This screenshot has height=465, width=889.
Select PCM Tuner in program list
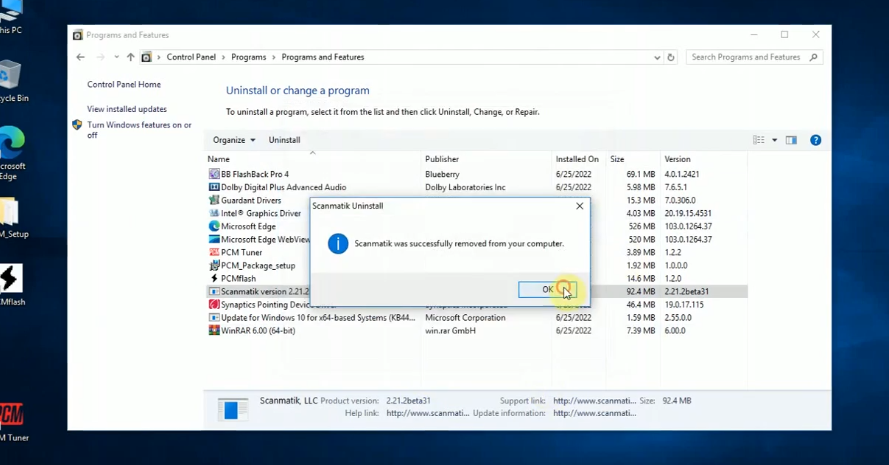[x=241, y=252]
